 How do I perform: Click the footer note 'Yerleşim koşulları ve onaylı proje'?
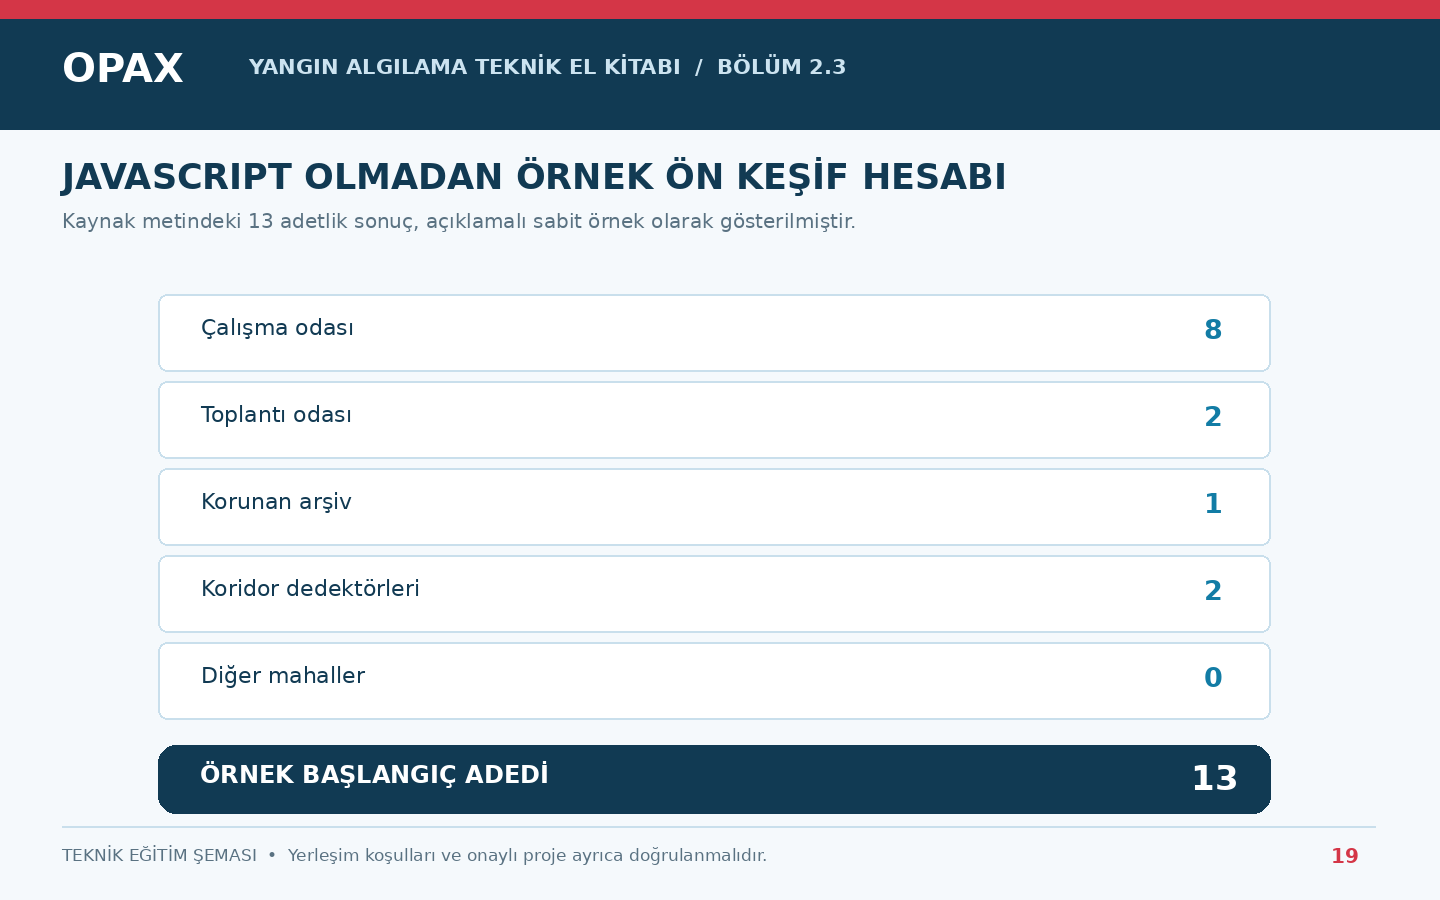click(x=428, y=856)
